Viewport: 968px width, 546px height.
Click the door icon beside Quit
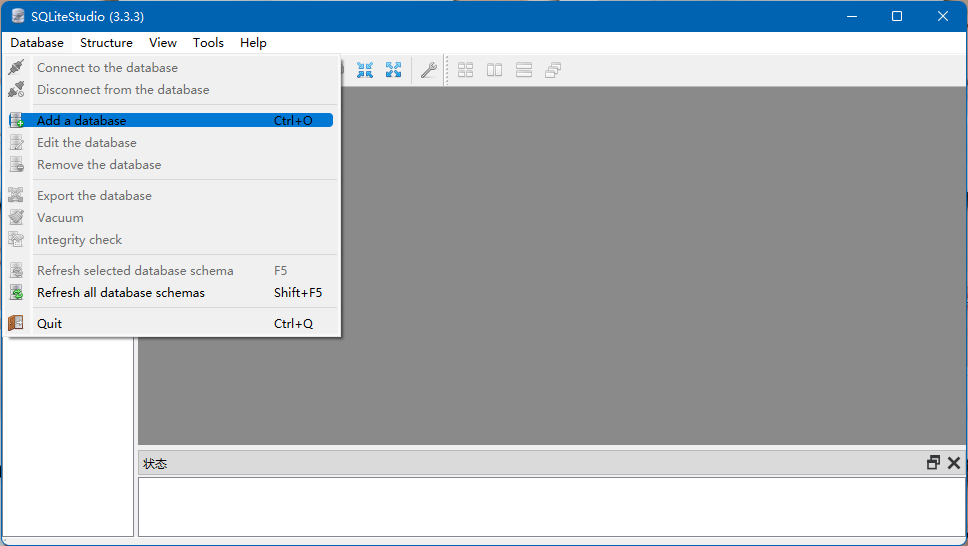coord(16,323)
